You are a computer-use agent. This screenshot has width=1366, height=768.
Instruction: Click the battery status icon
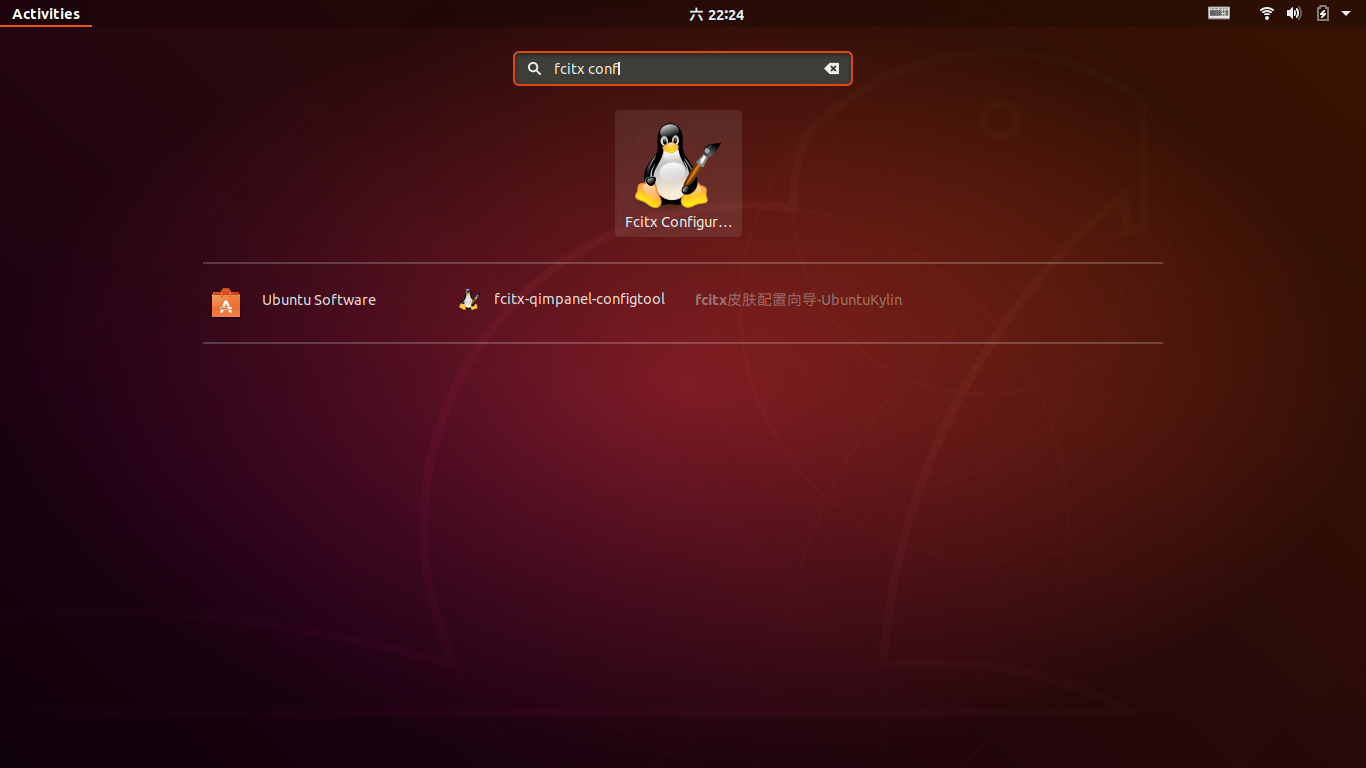pos(1320,13)
